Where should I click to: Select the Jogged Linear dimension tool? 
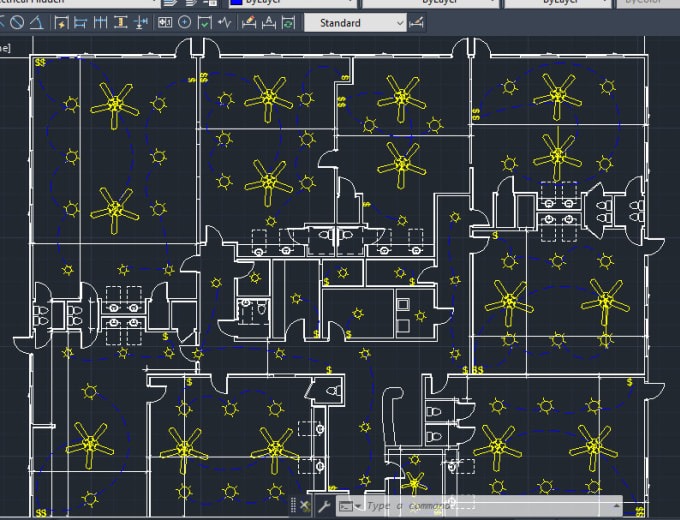[225, 22]
